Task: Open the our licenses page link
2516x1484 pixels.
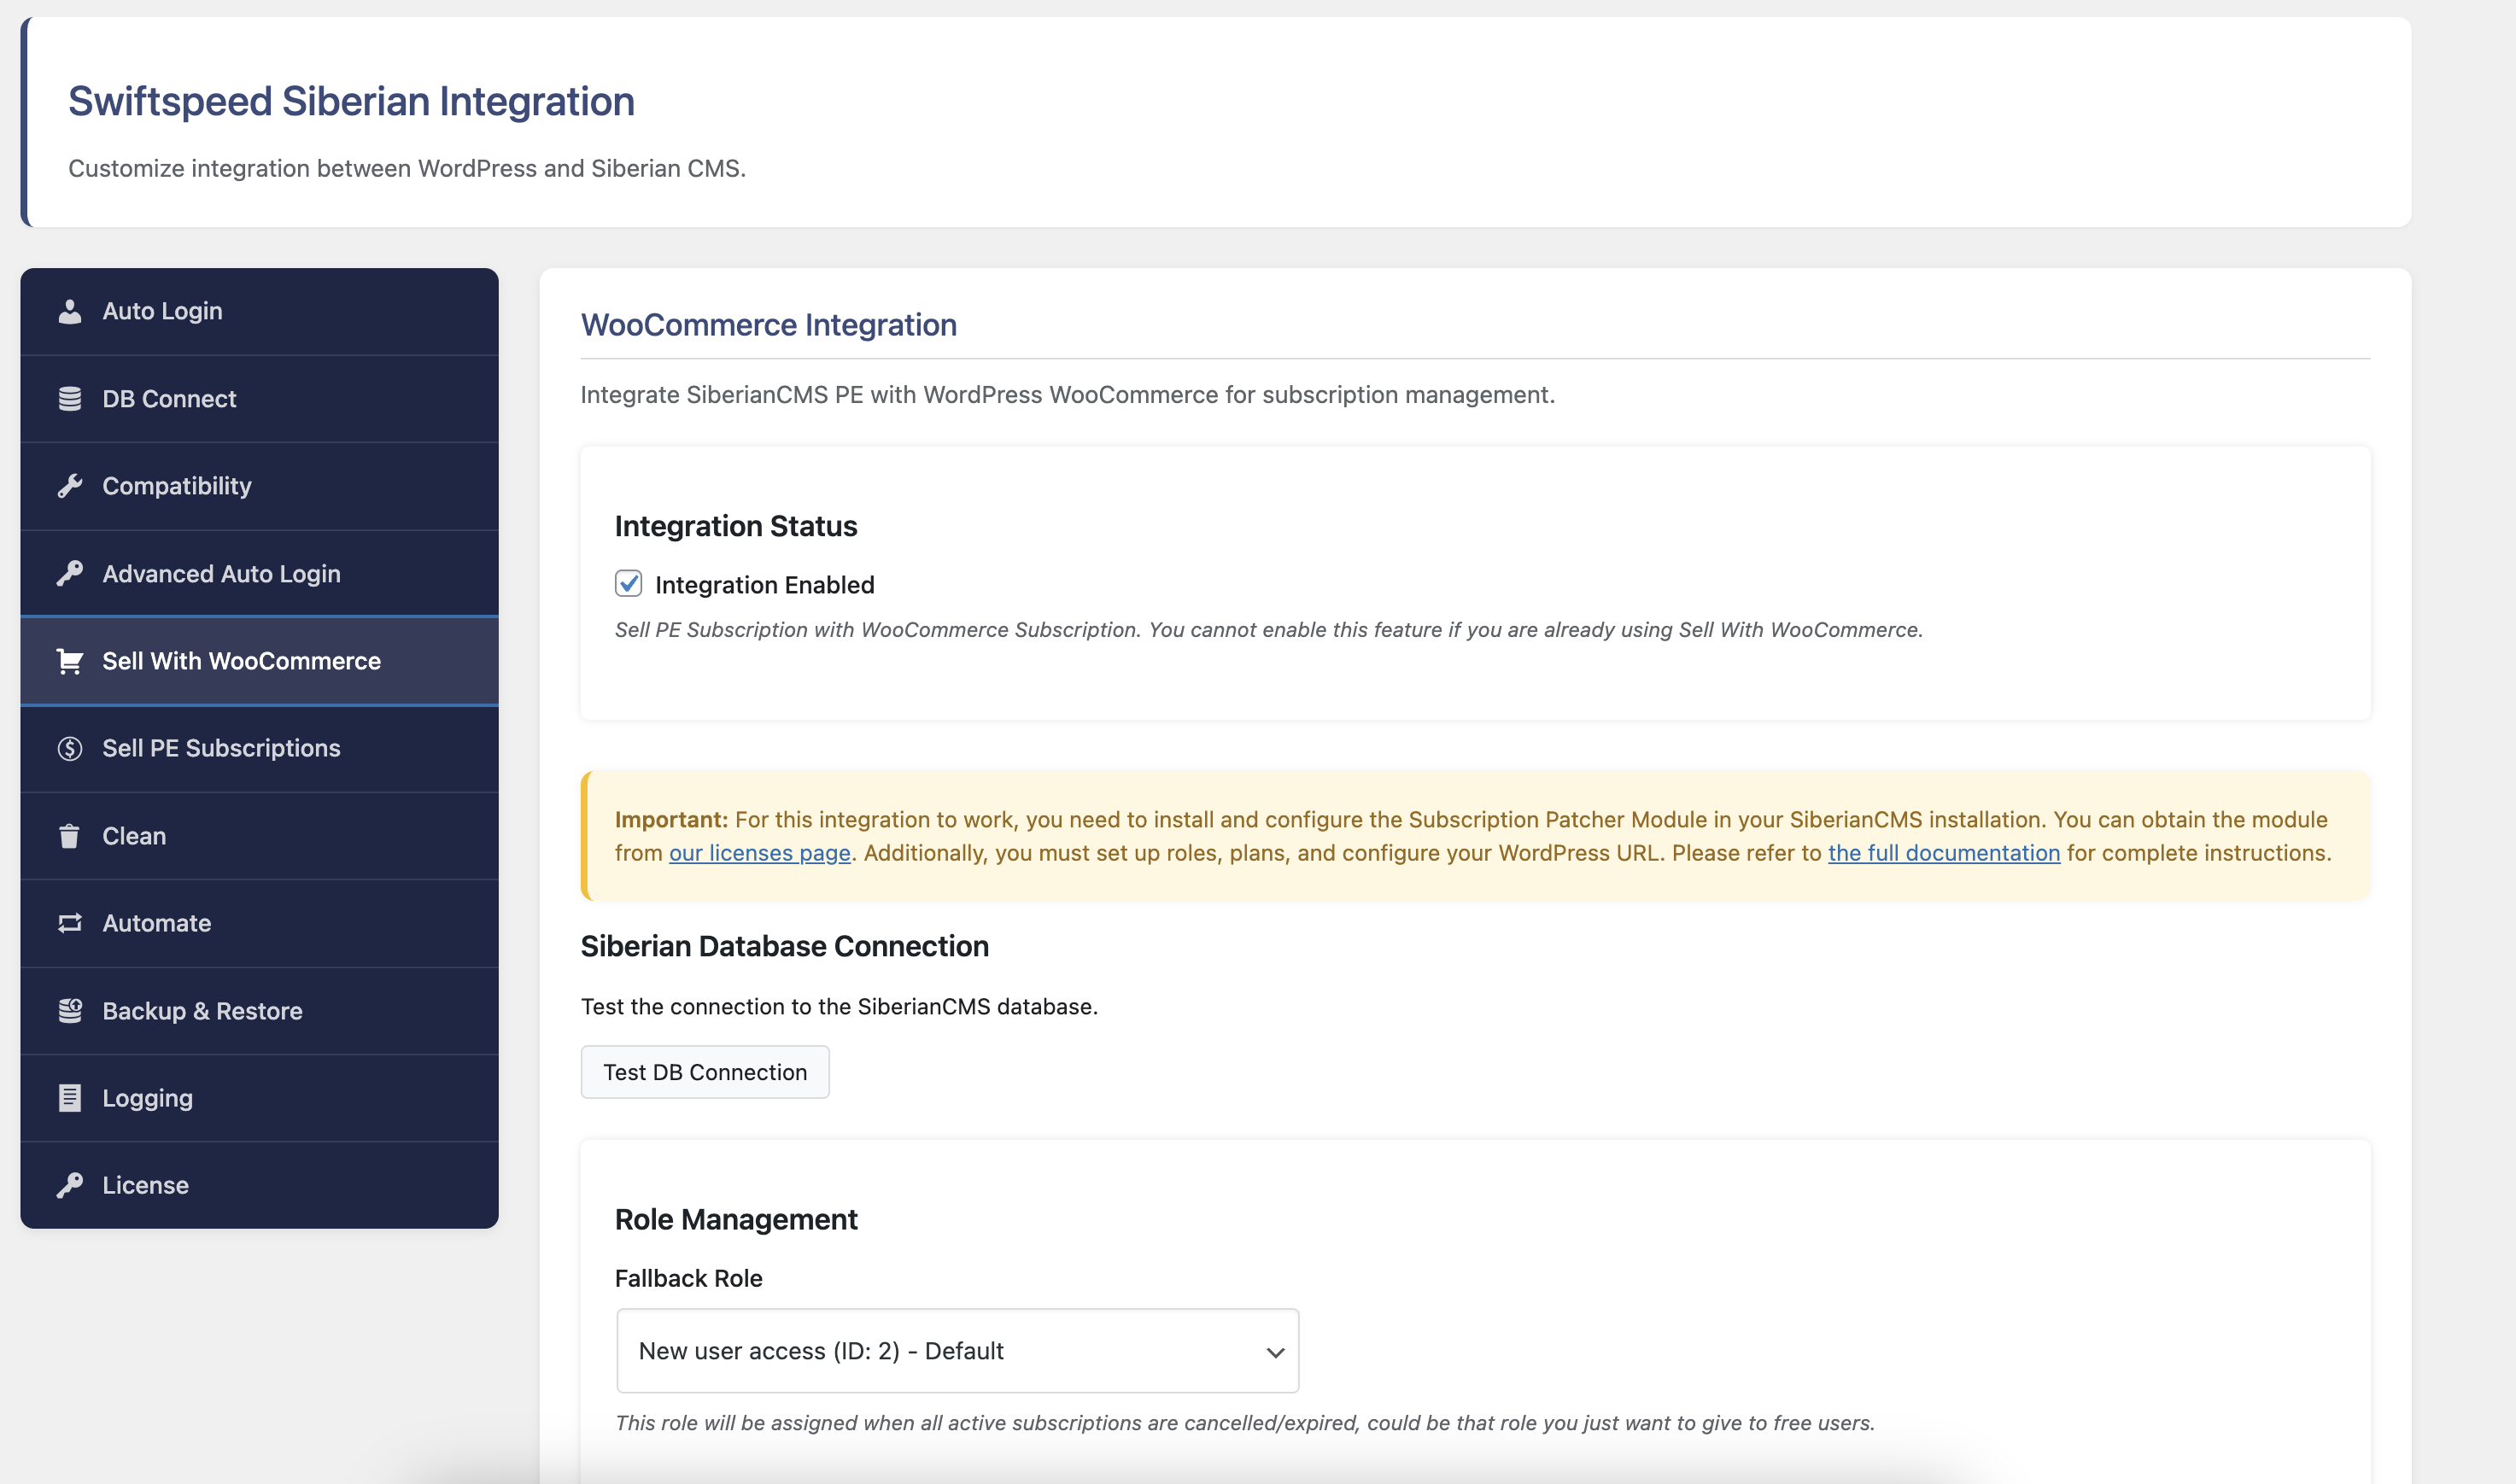Action: (759, 853)
